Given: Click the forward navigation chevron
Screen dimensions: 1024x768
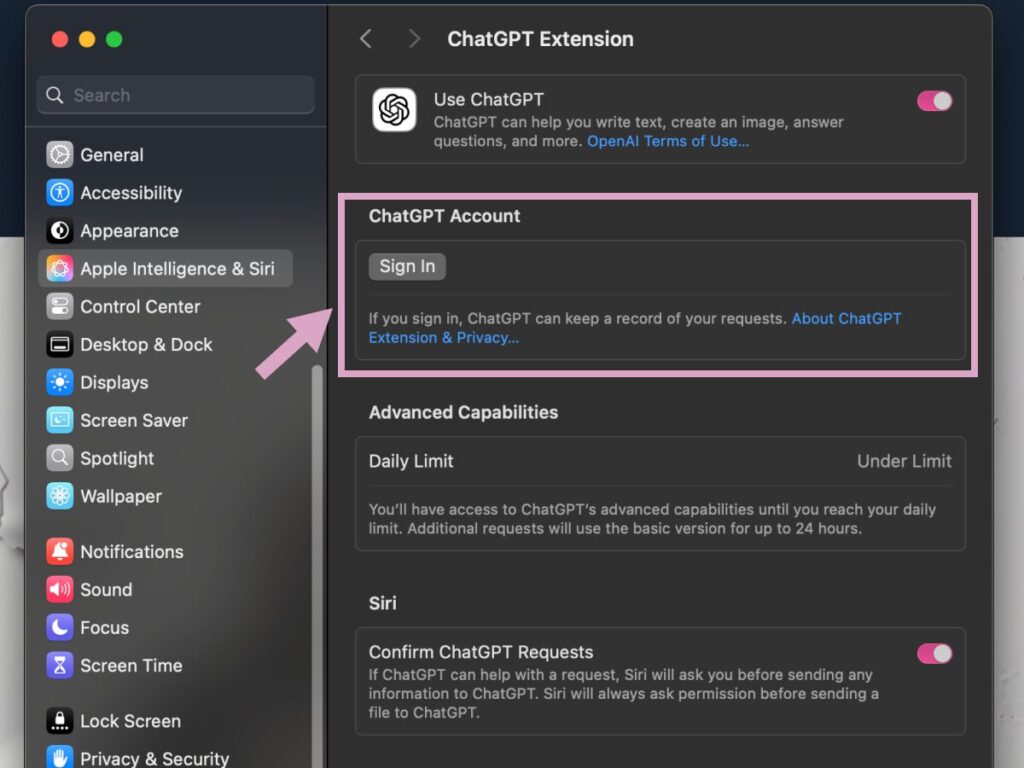Looking at the screenshot, I should pos(414,38).
